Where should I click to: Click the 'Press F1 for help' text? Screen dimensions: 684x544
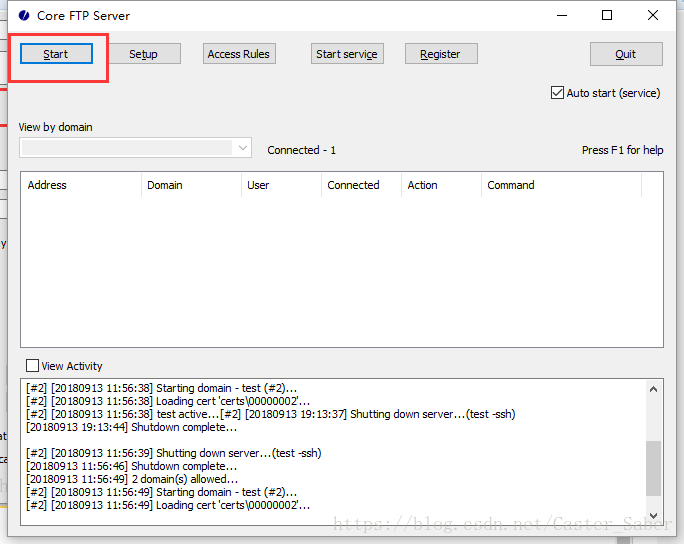(x=622, y=150)
